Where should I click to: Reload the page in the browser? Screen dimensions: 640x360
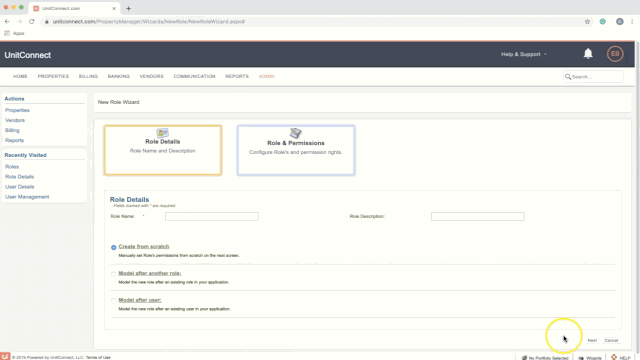[x=31, y=21]
